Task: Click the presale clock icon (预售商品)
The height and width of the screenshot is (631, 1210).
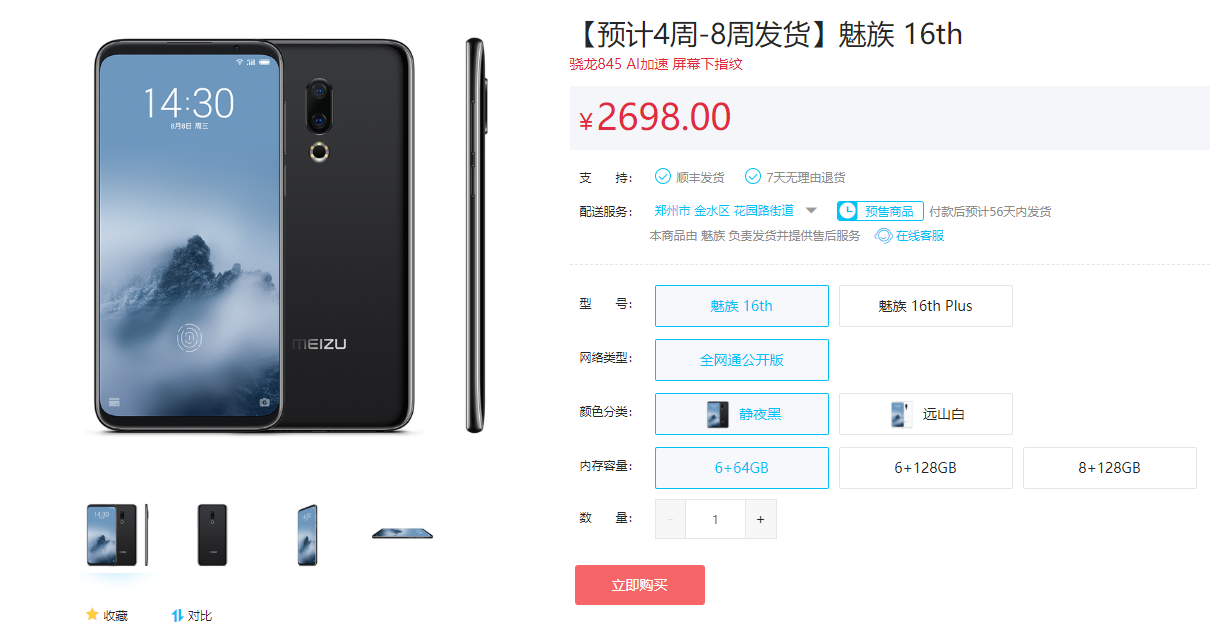Action: 847,211
